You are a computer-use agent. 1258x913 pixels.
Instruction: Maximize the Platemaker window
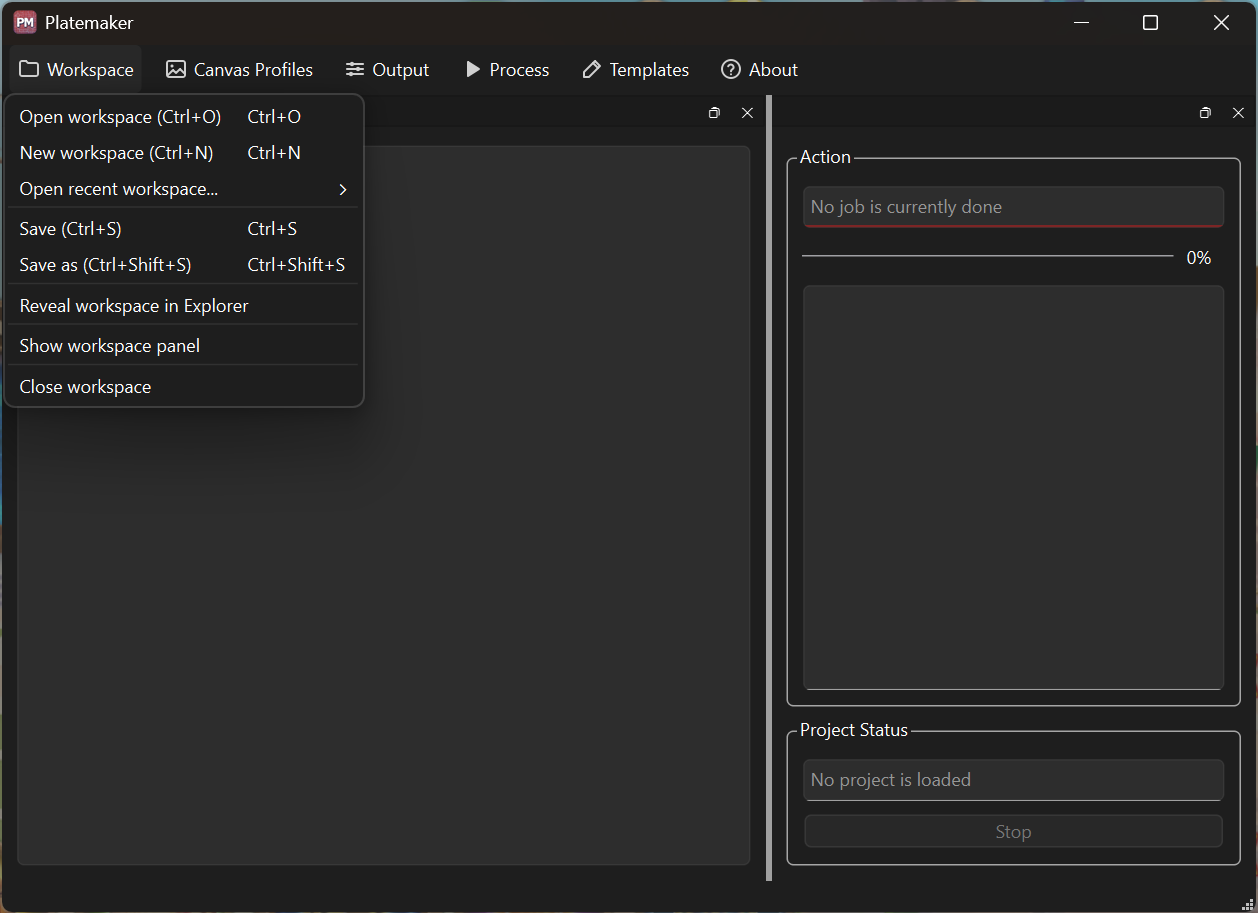[x=1150, y=22]
